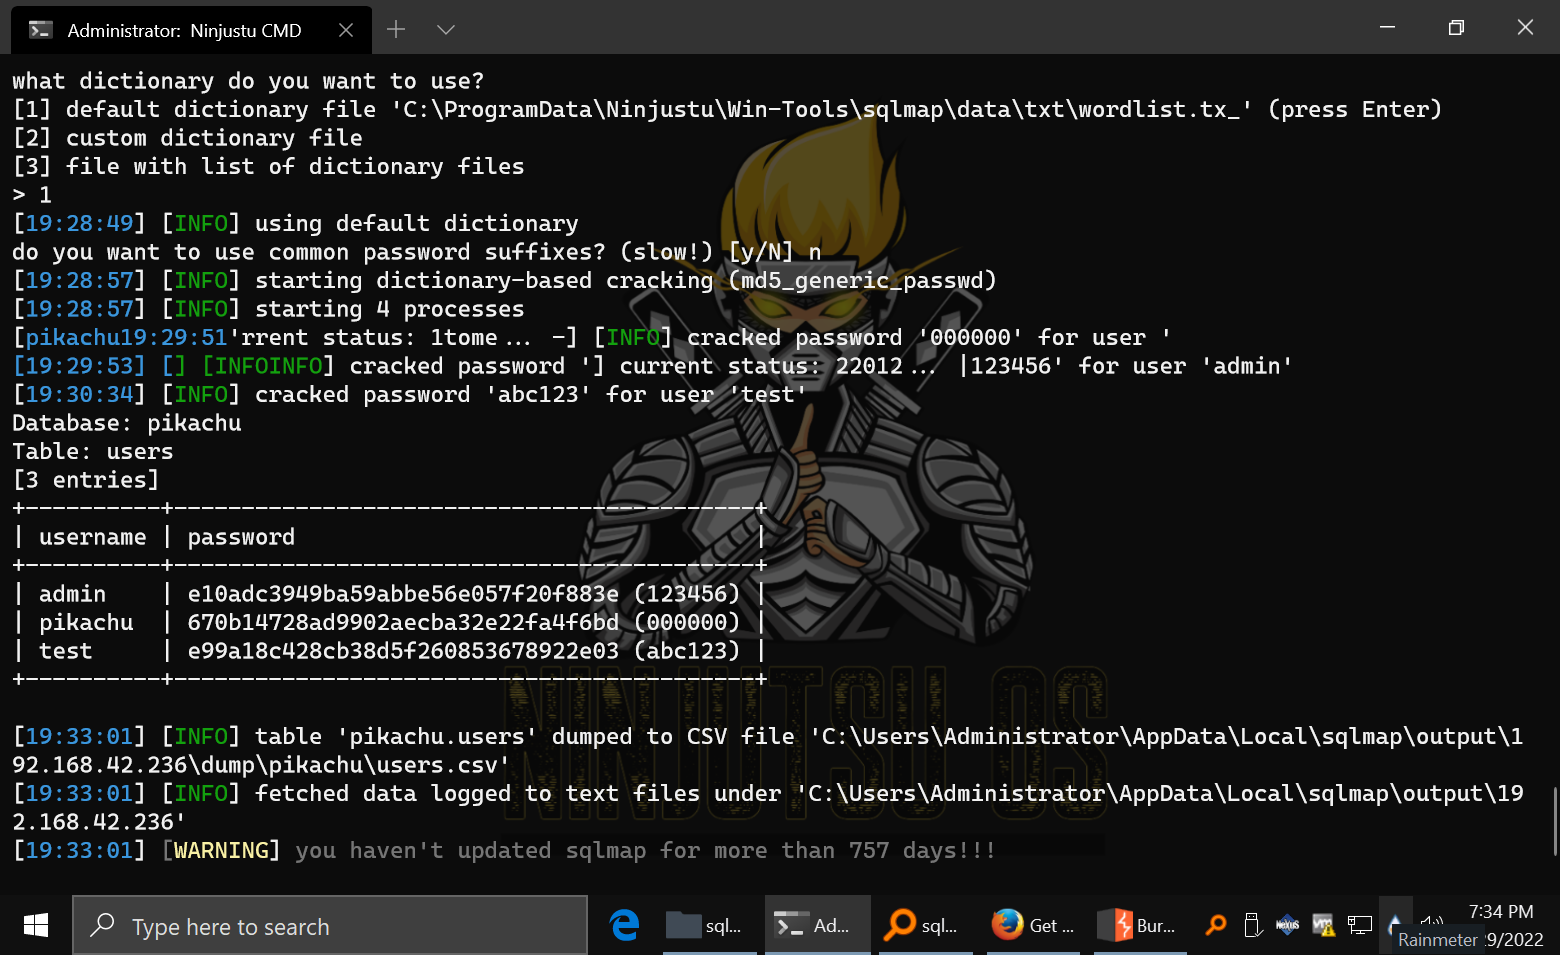Click 'what dictionary do you want to use?' line
The image size is (1560, 955).
click(x=248, y=81)
